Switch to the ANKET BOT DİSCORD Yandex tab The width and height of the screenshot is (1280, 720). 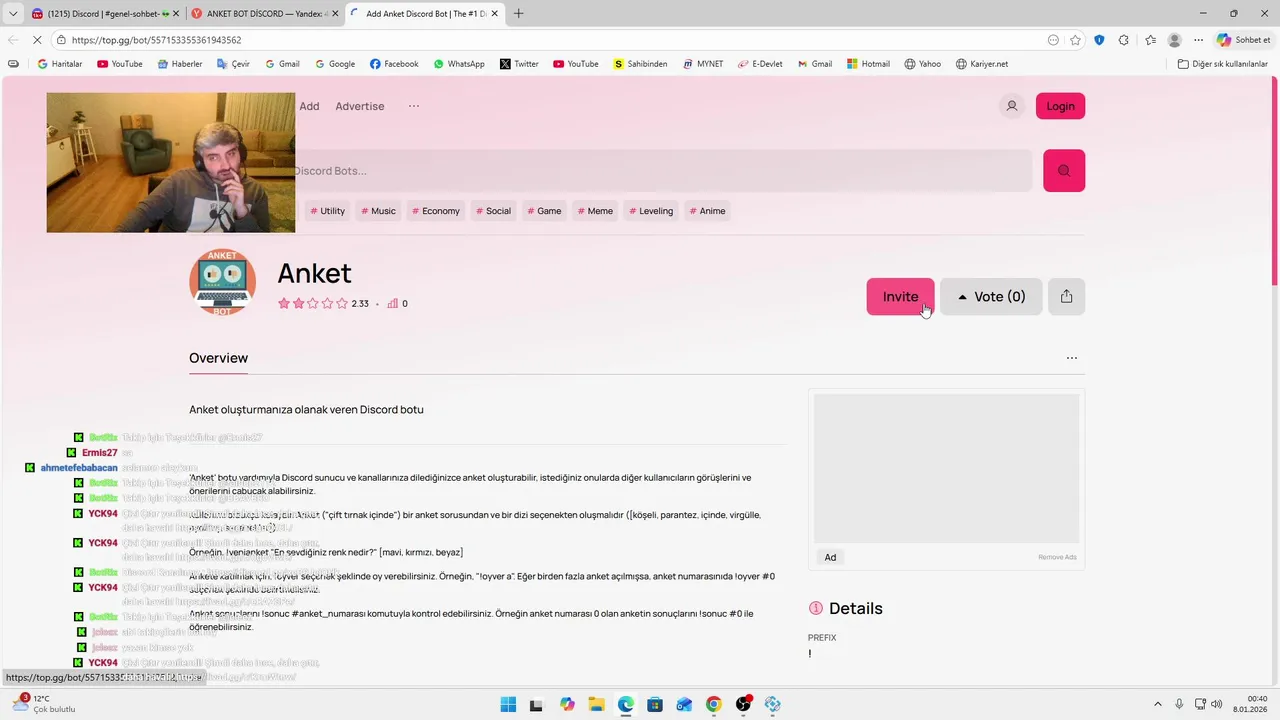coord(264,14)
